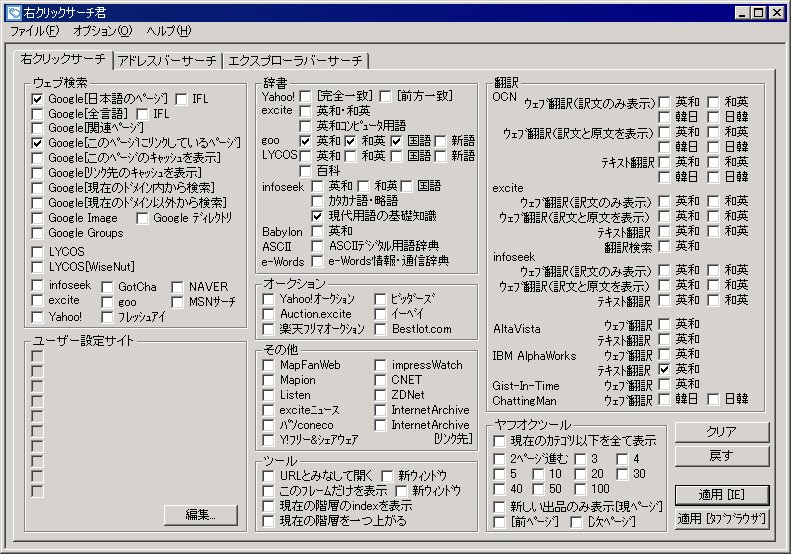Uncheck 現代用語の基礎知識 checkbox
This screenshot has width=791, height=554.
point(317,216)
